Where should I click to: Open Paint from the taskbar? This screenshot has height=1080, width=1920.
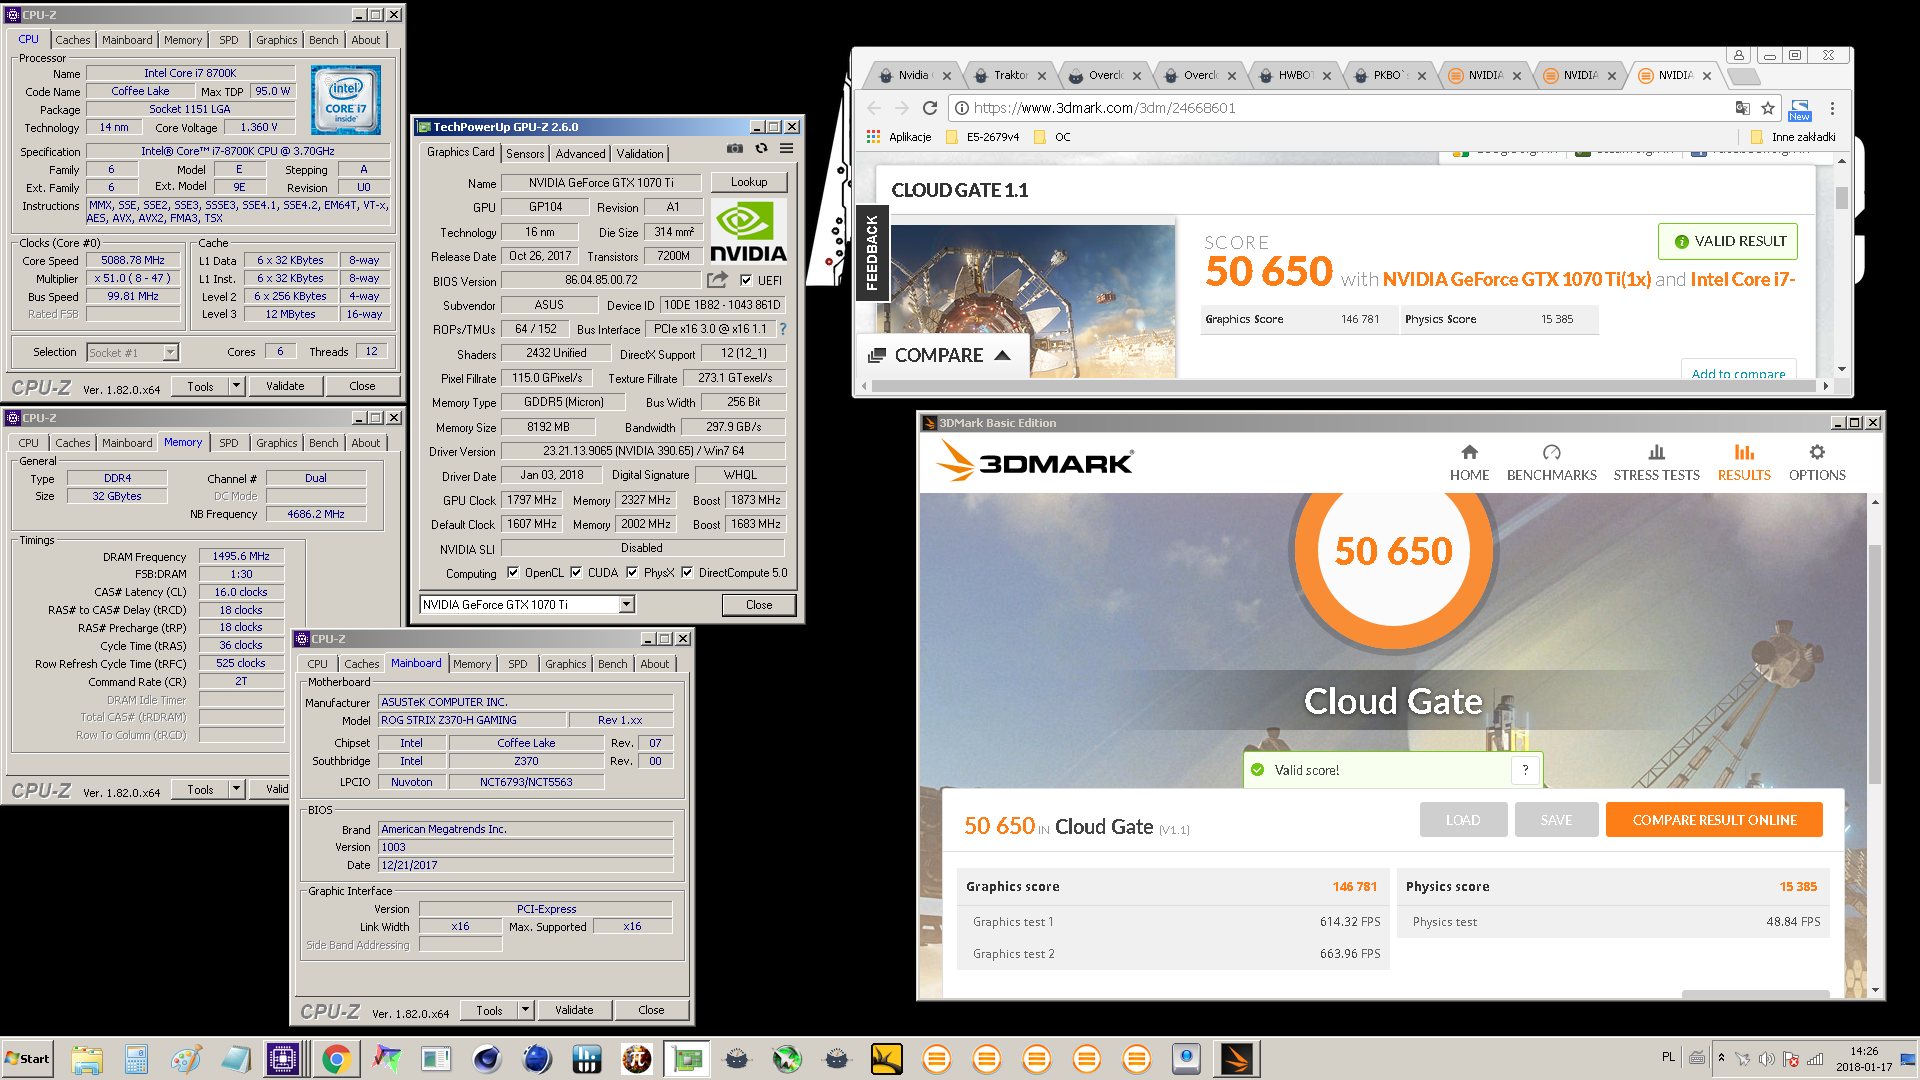pyautogui.click(x=186, y=1059)
